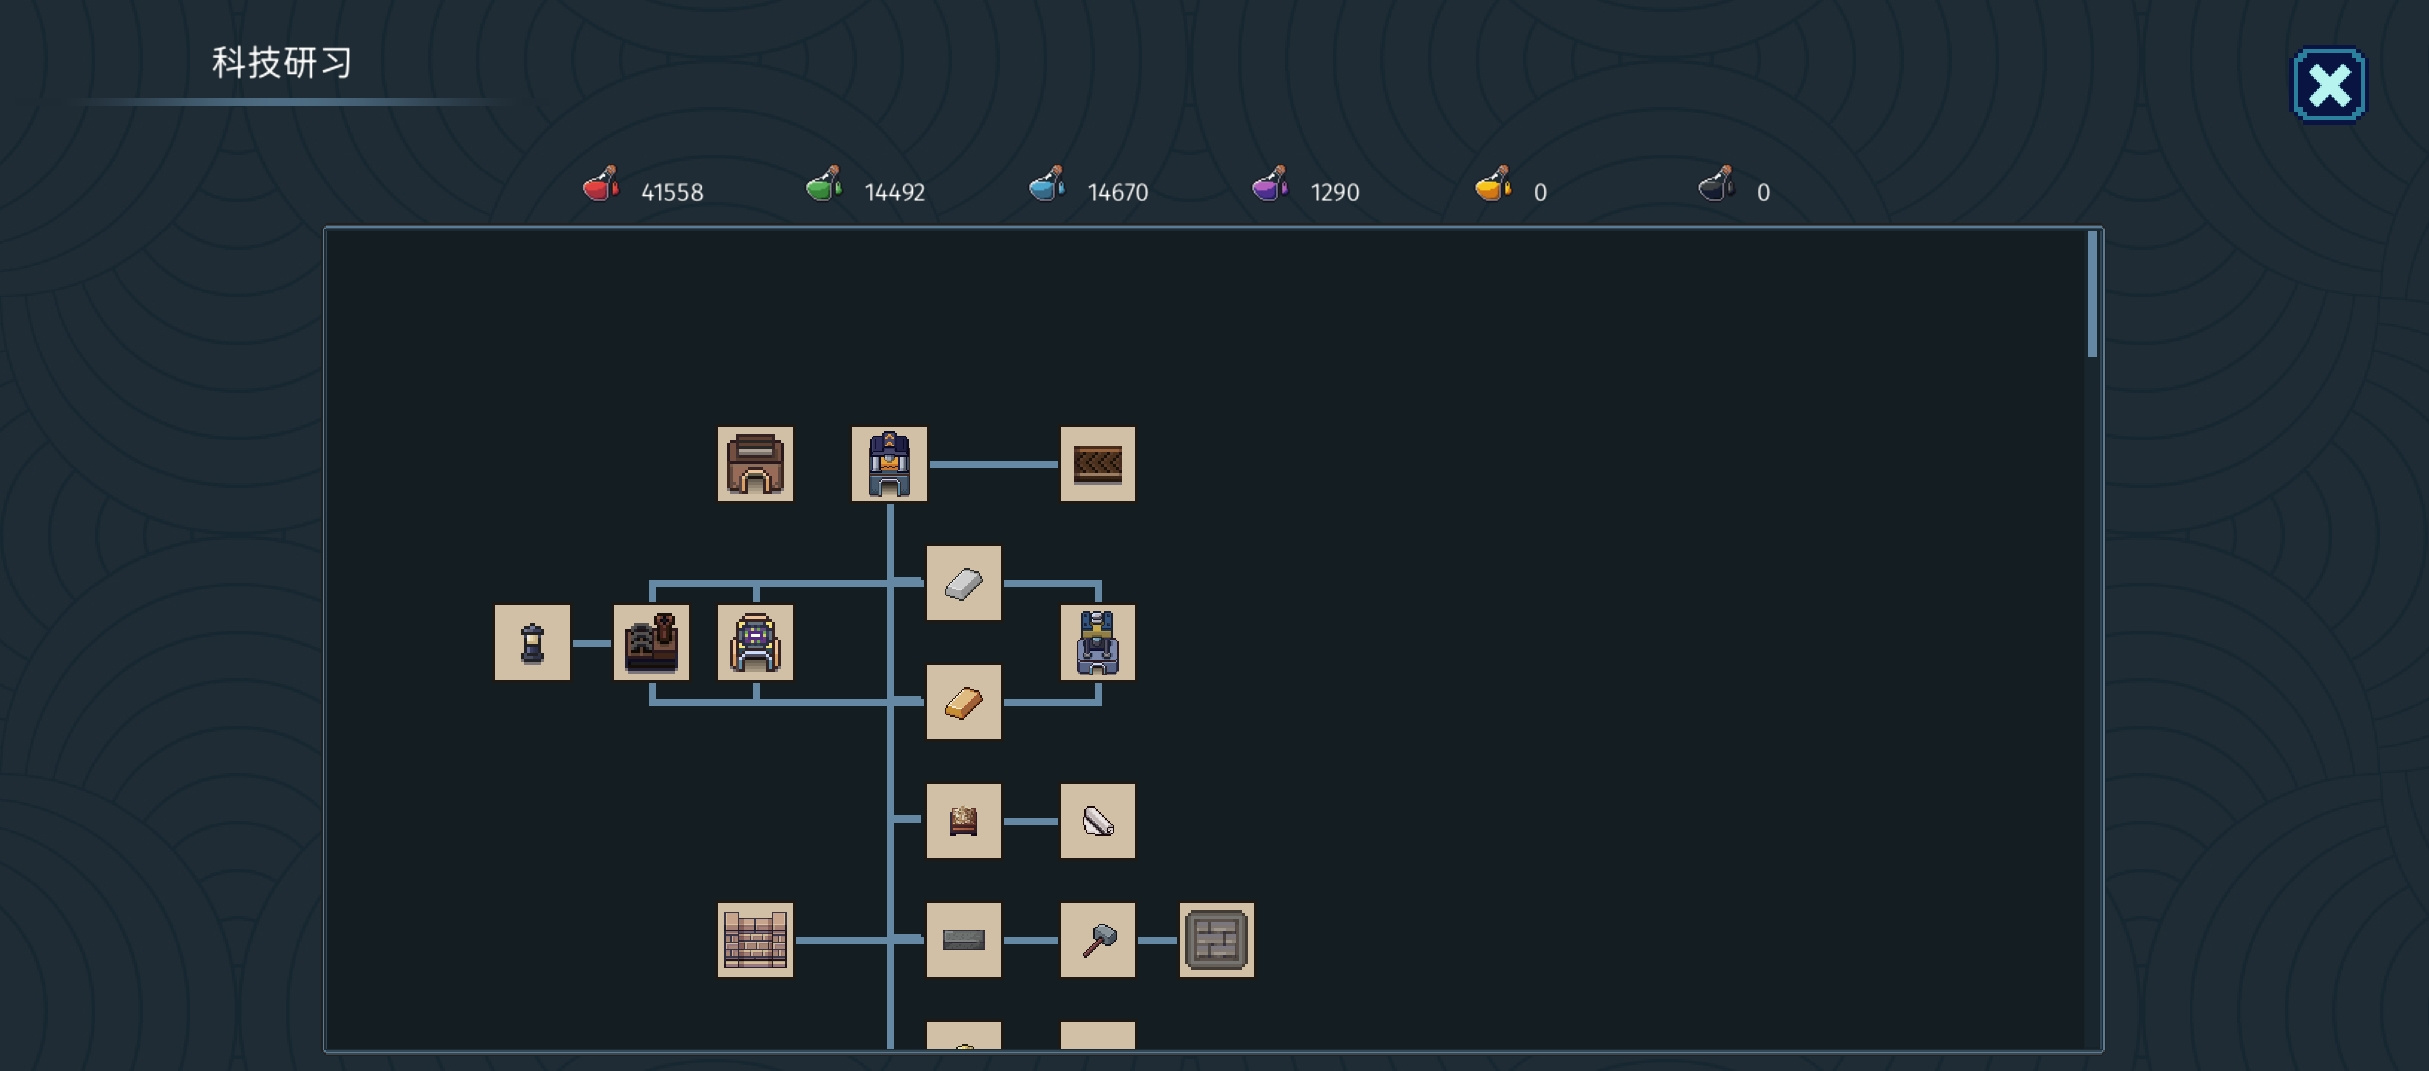The image size is (2429, 1071).
Task: Click the yellow potion resource icon
Action: (1494, 184)
